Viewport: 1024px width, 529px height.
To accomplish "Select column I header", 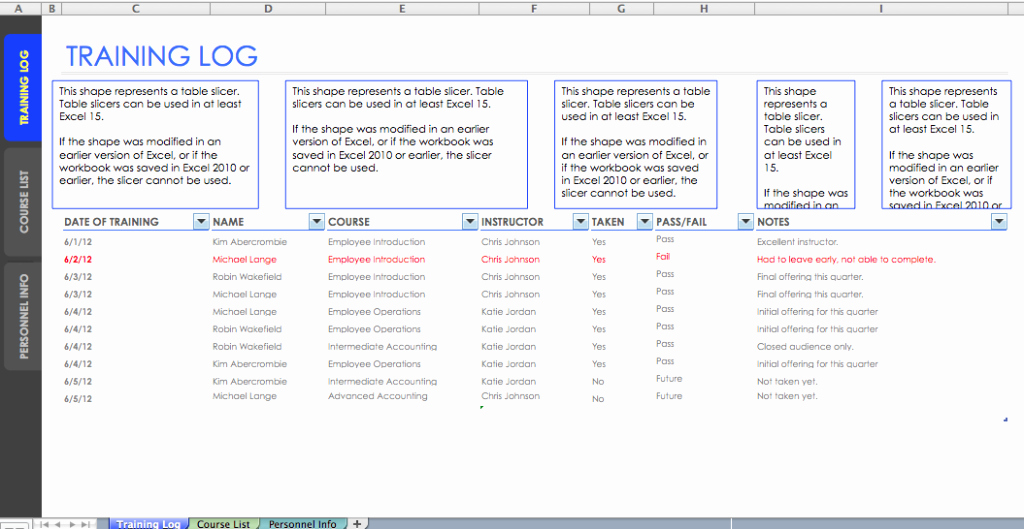I will click(x=882, y=8).
